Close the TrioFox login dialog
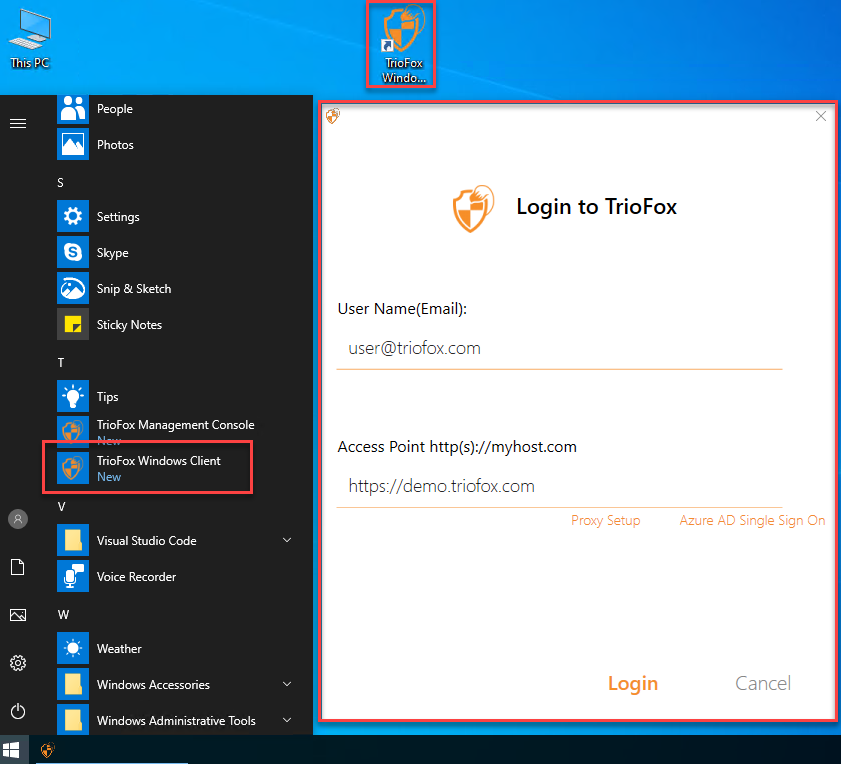The height and width of the screenshot is (764, 841). coord(820,116)
